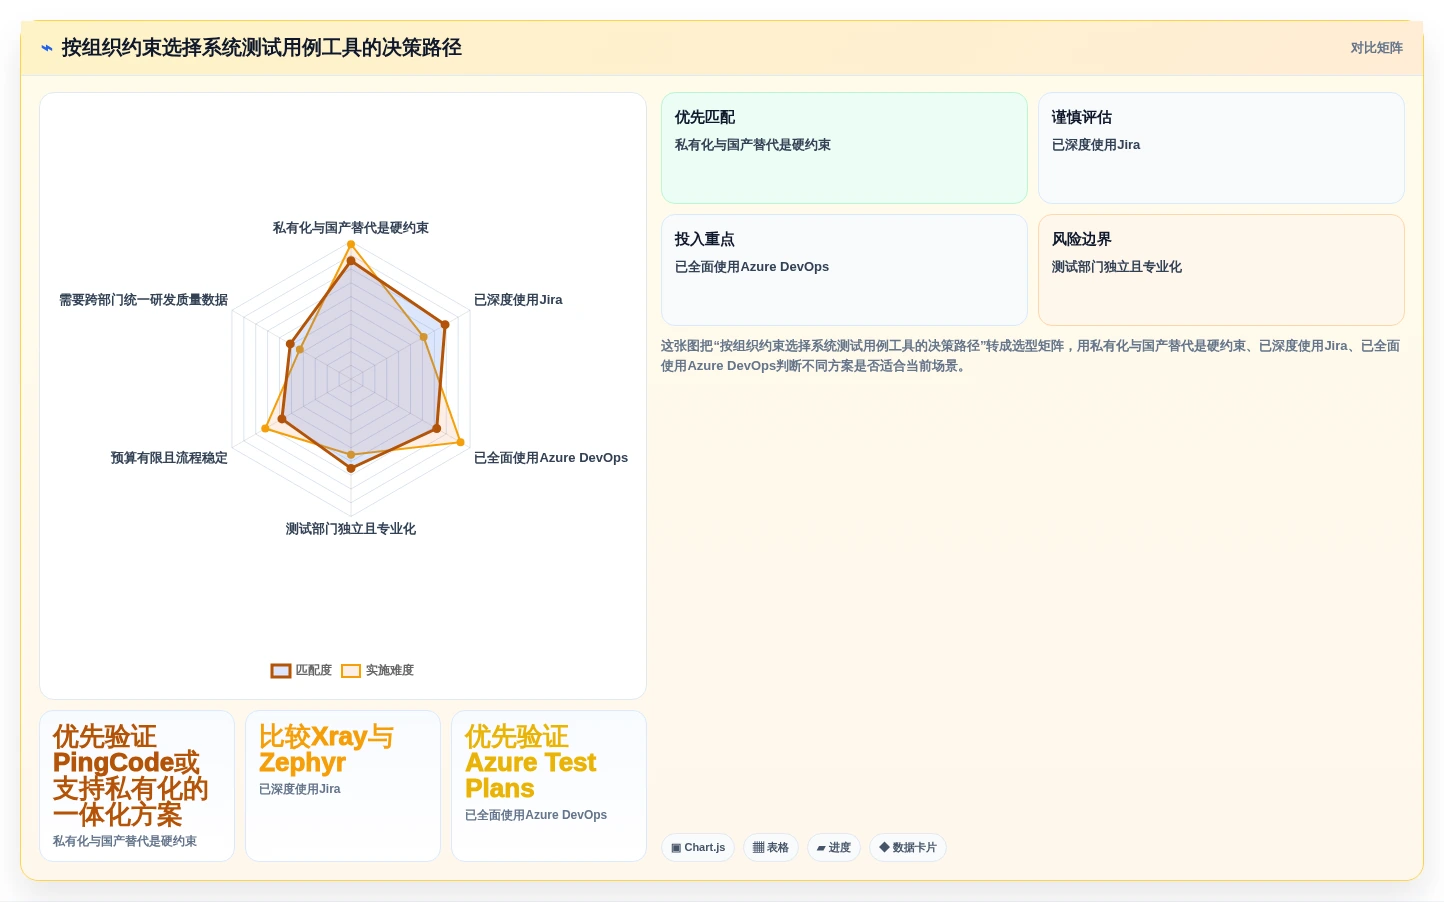Click the 进度 tag chip
This screenshot has height=902, width=1444.
[834, 848]
